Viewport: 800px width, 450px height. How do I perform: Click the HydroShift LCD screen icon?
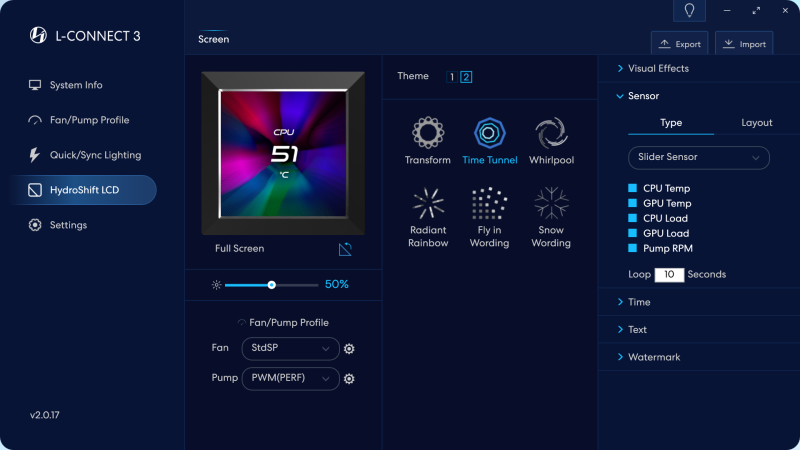pyautogui.click(x=35, y=190)
